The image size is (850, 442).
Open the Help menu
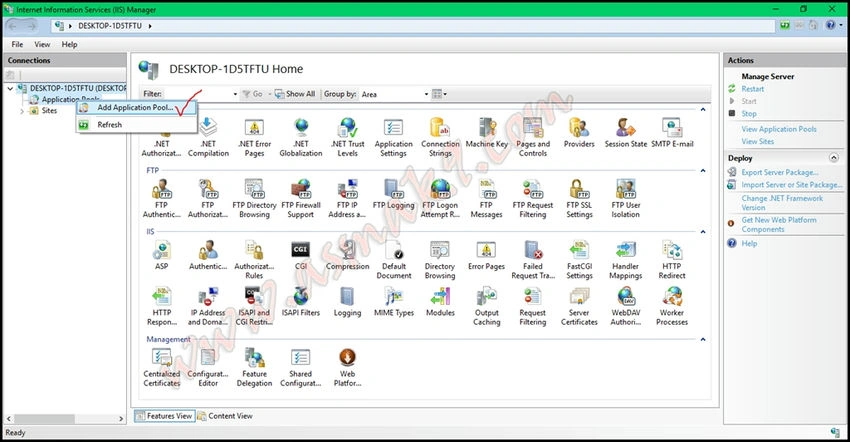[69, 44]
